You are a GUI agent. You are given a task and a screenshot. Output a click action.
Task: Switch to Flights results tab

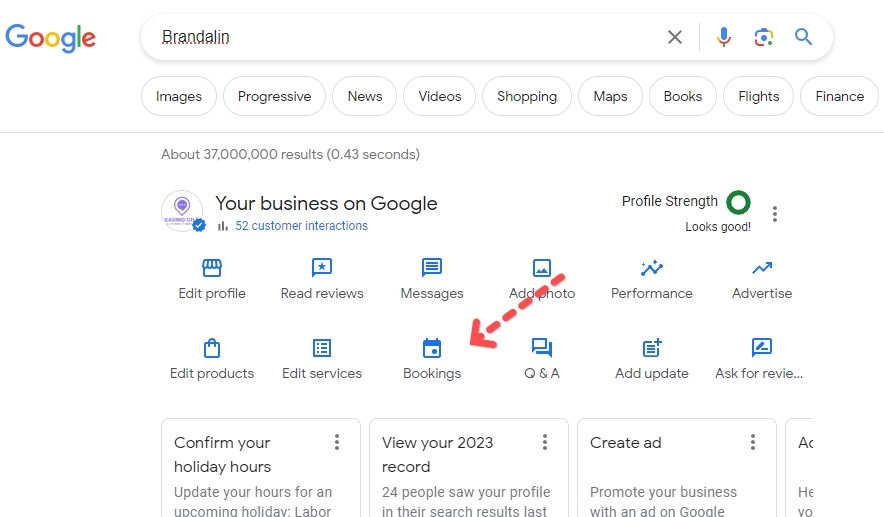pos(759,96)
